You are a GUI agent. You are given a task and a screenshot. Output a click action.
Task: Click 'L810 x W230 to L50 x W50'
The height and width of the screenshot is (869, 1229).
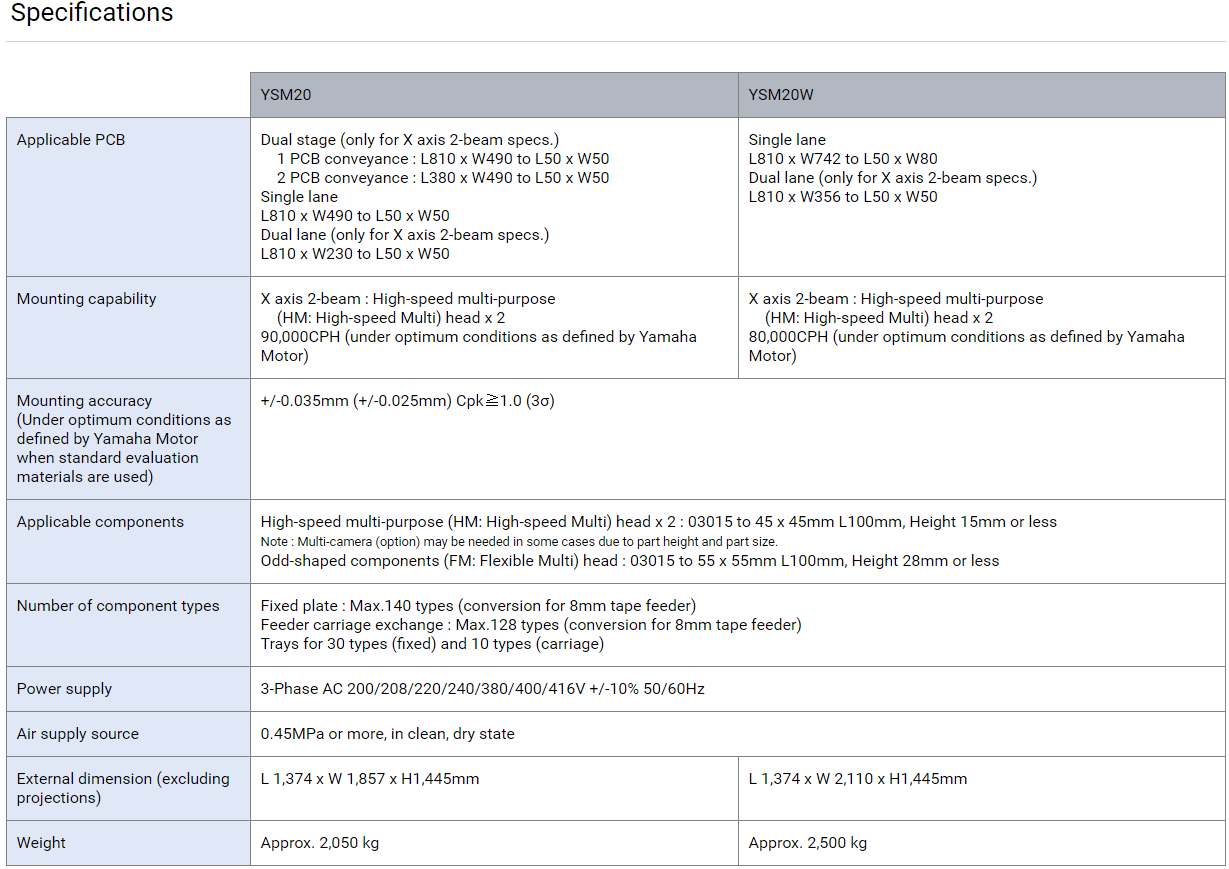[x=355, y=254]
